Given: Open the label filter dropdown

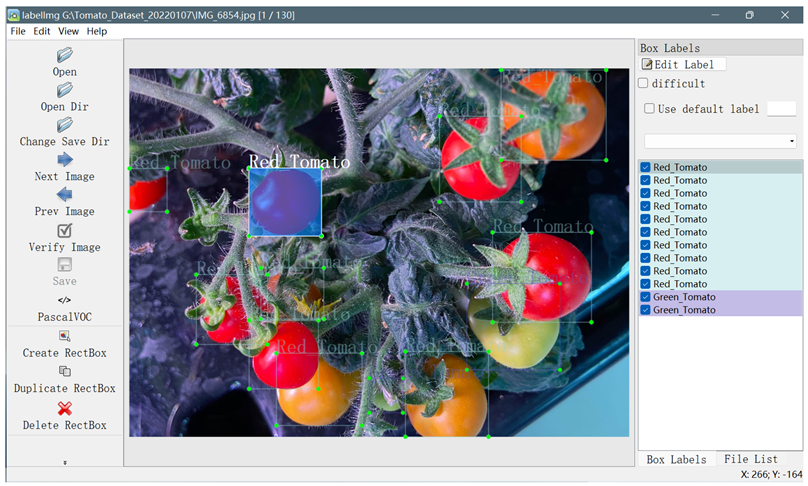Looking at the screenshot, I should coord(720,141).
